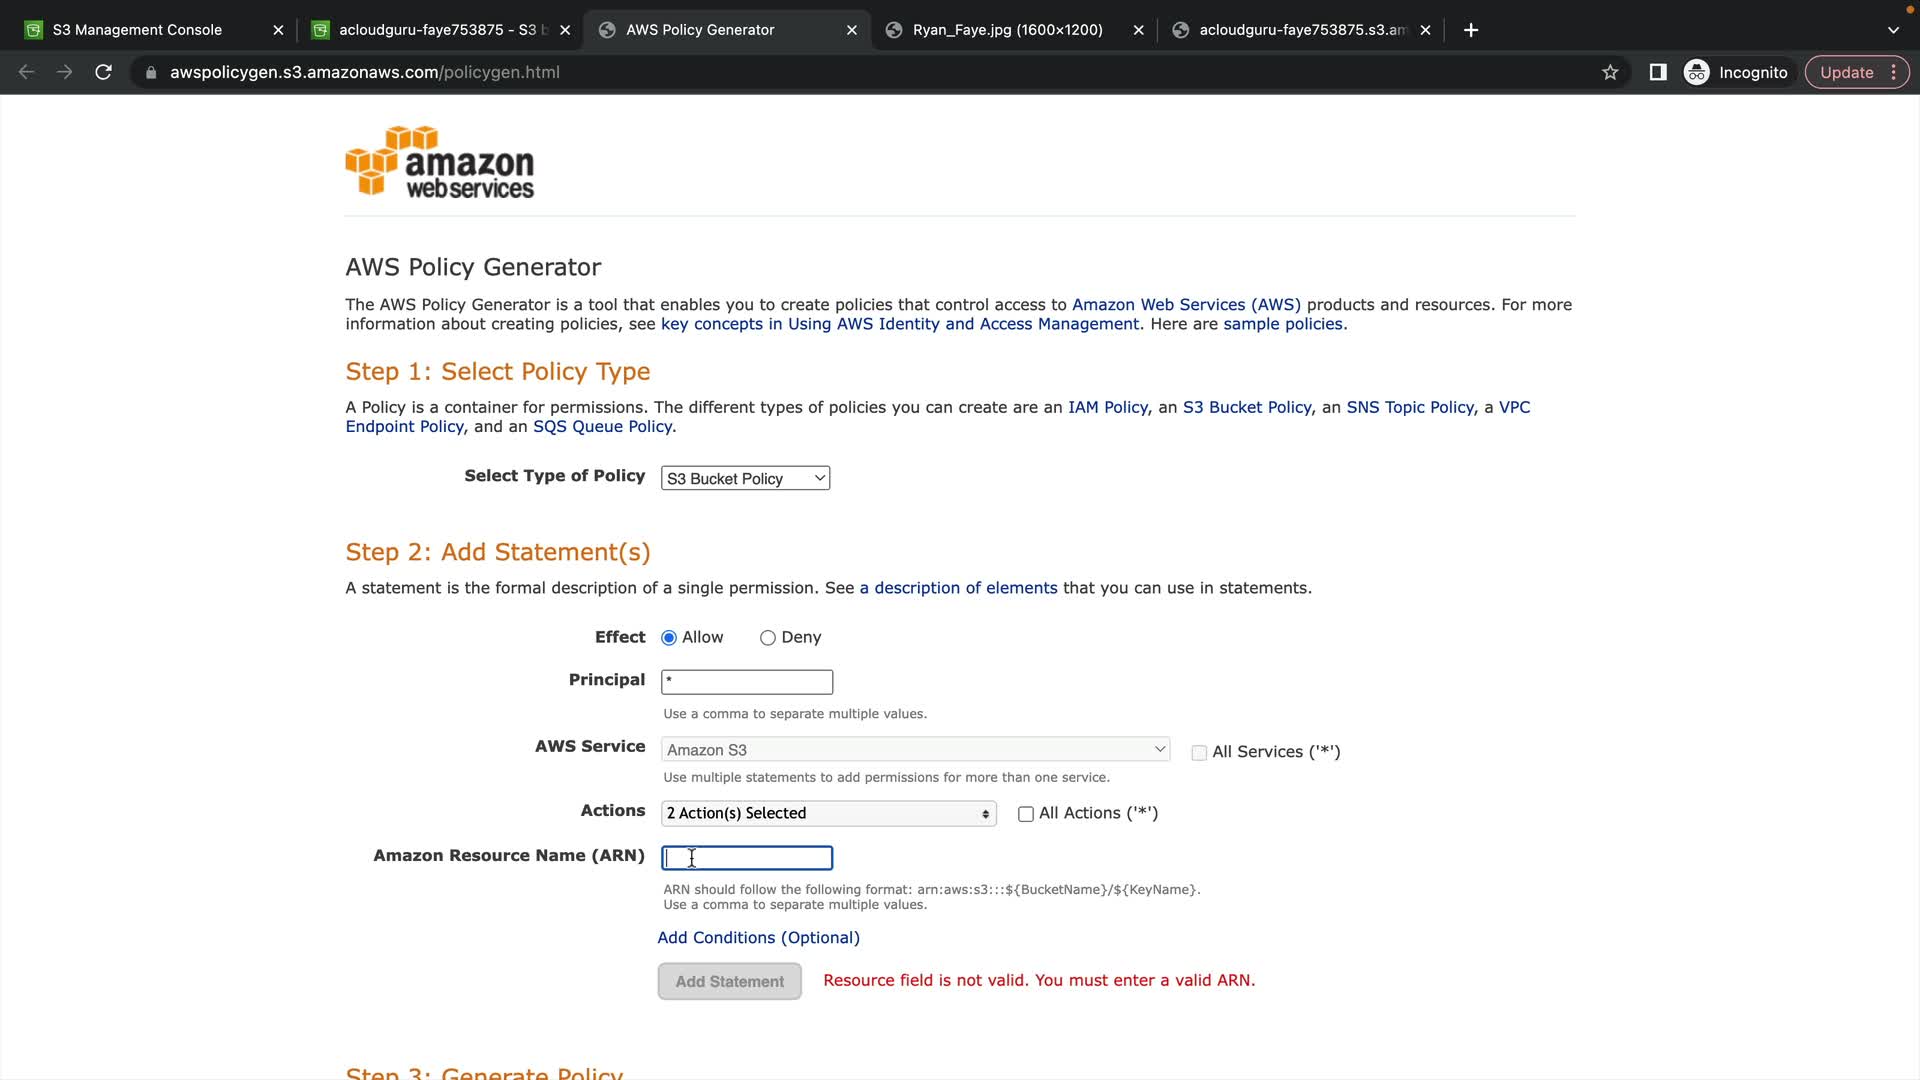Bookmark this page with the star icon
The image size is (1920, 1080).
click(x=1610, y=72)
